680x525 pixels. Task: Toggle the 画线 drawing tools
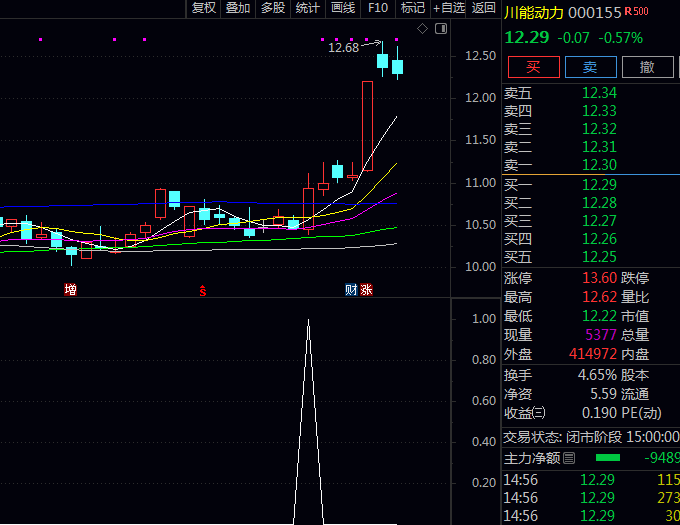[343, 8]
